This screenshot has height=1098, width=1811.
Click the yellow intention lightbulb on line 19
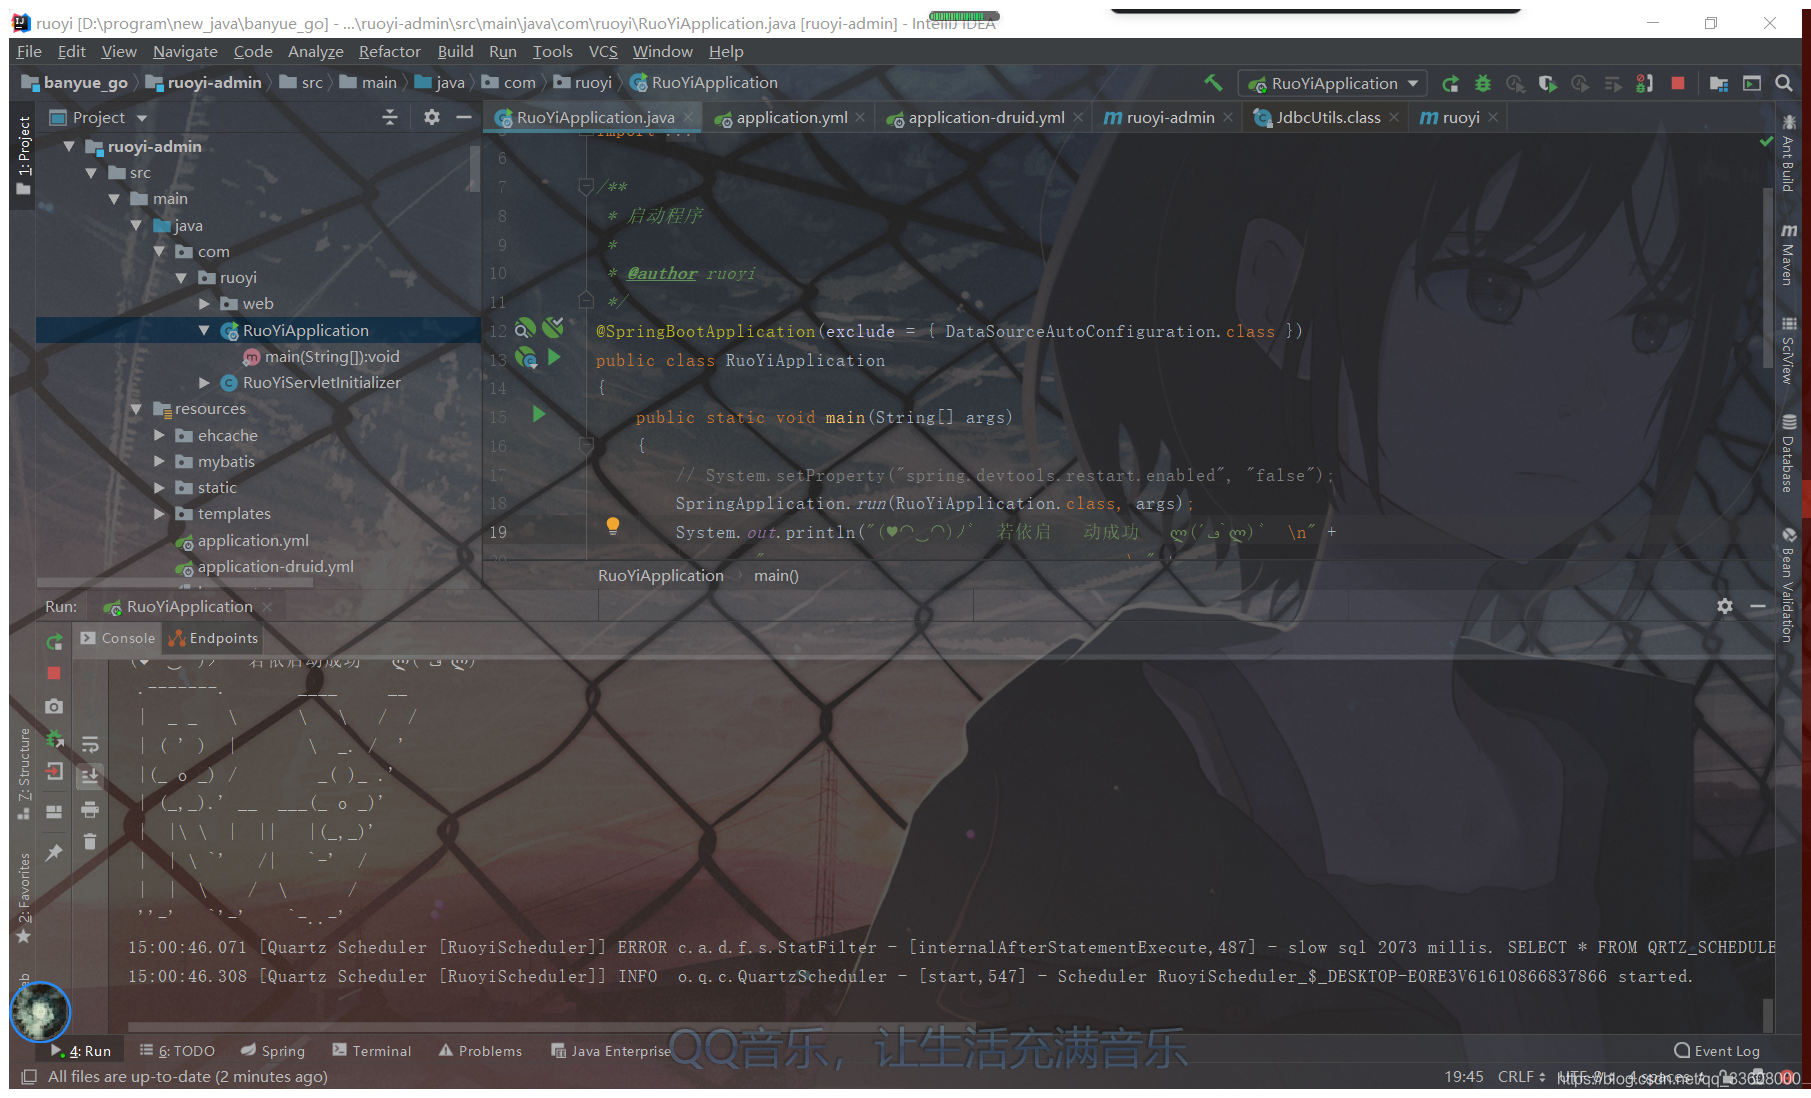point(613,526)
